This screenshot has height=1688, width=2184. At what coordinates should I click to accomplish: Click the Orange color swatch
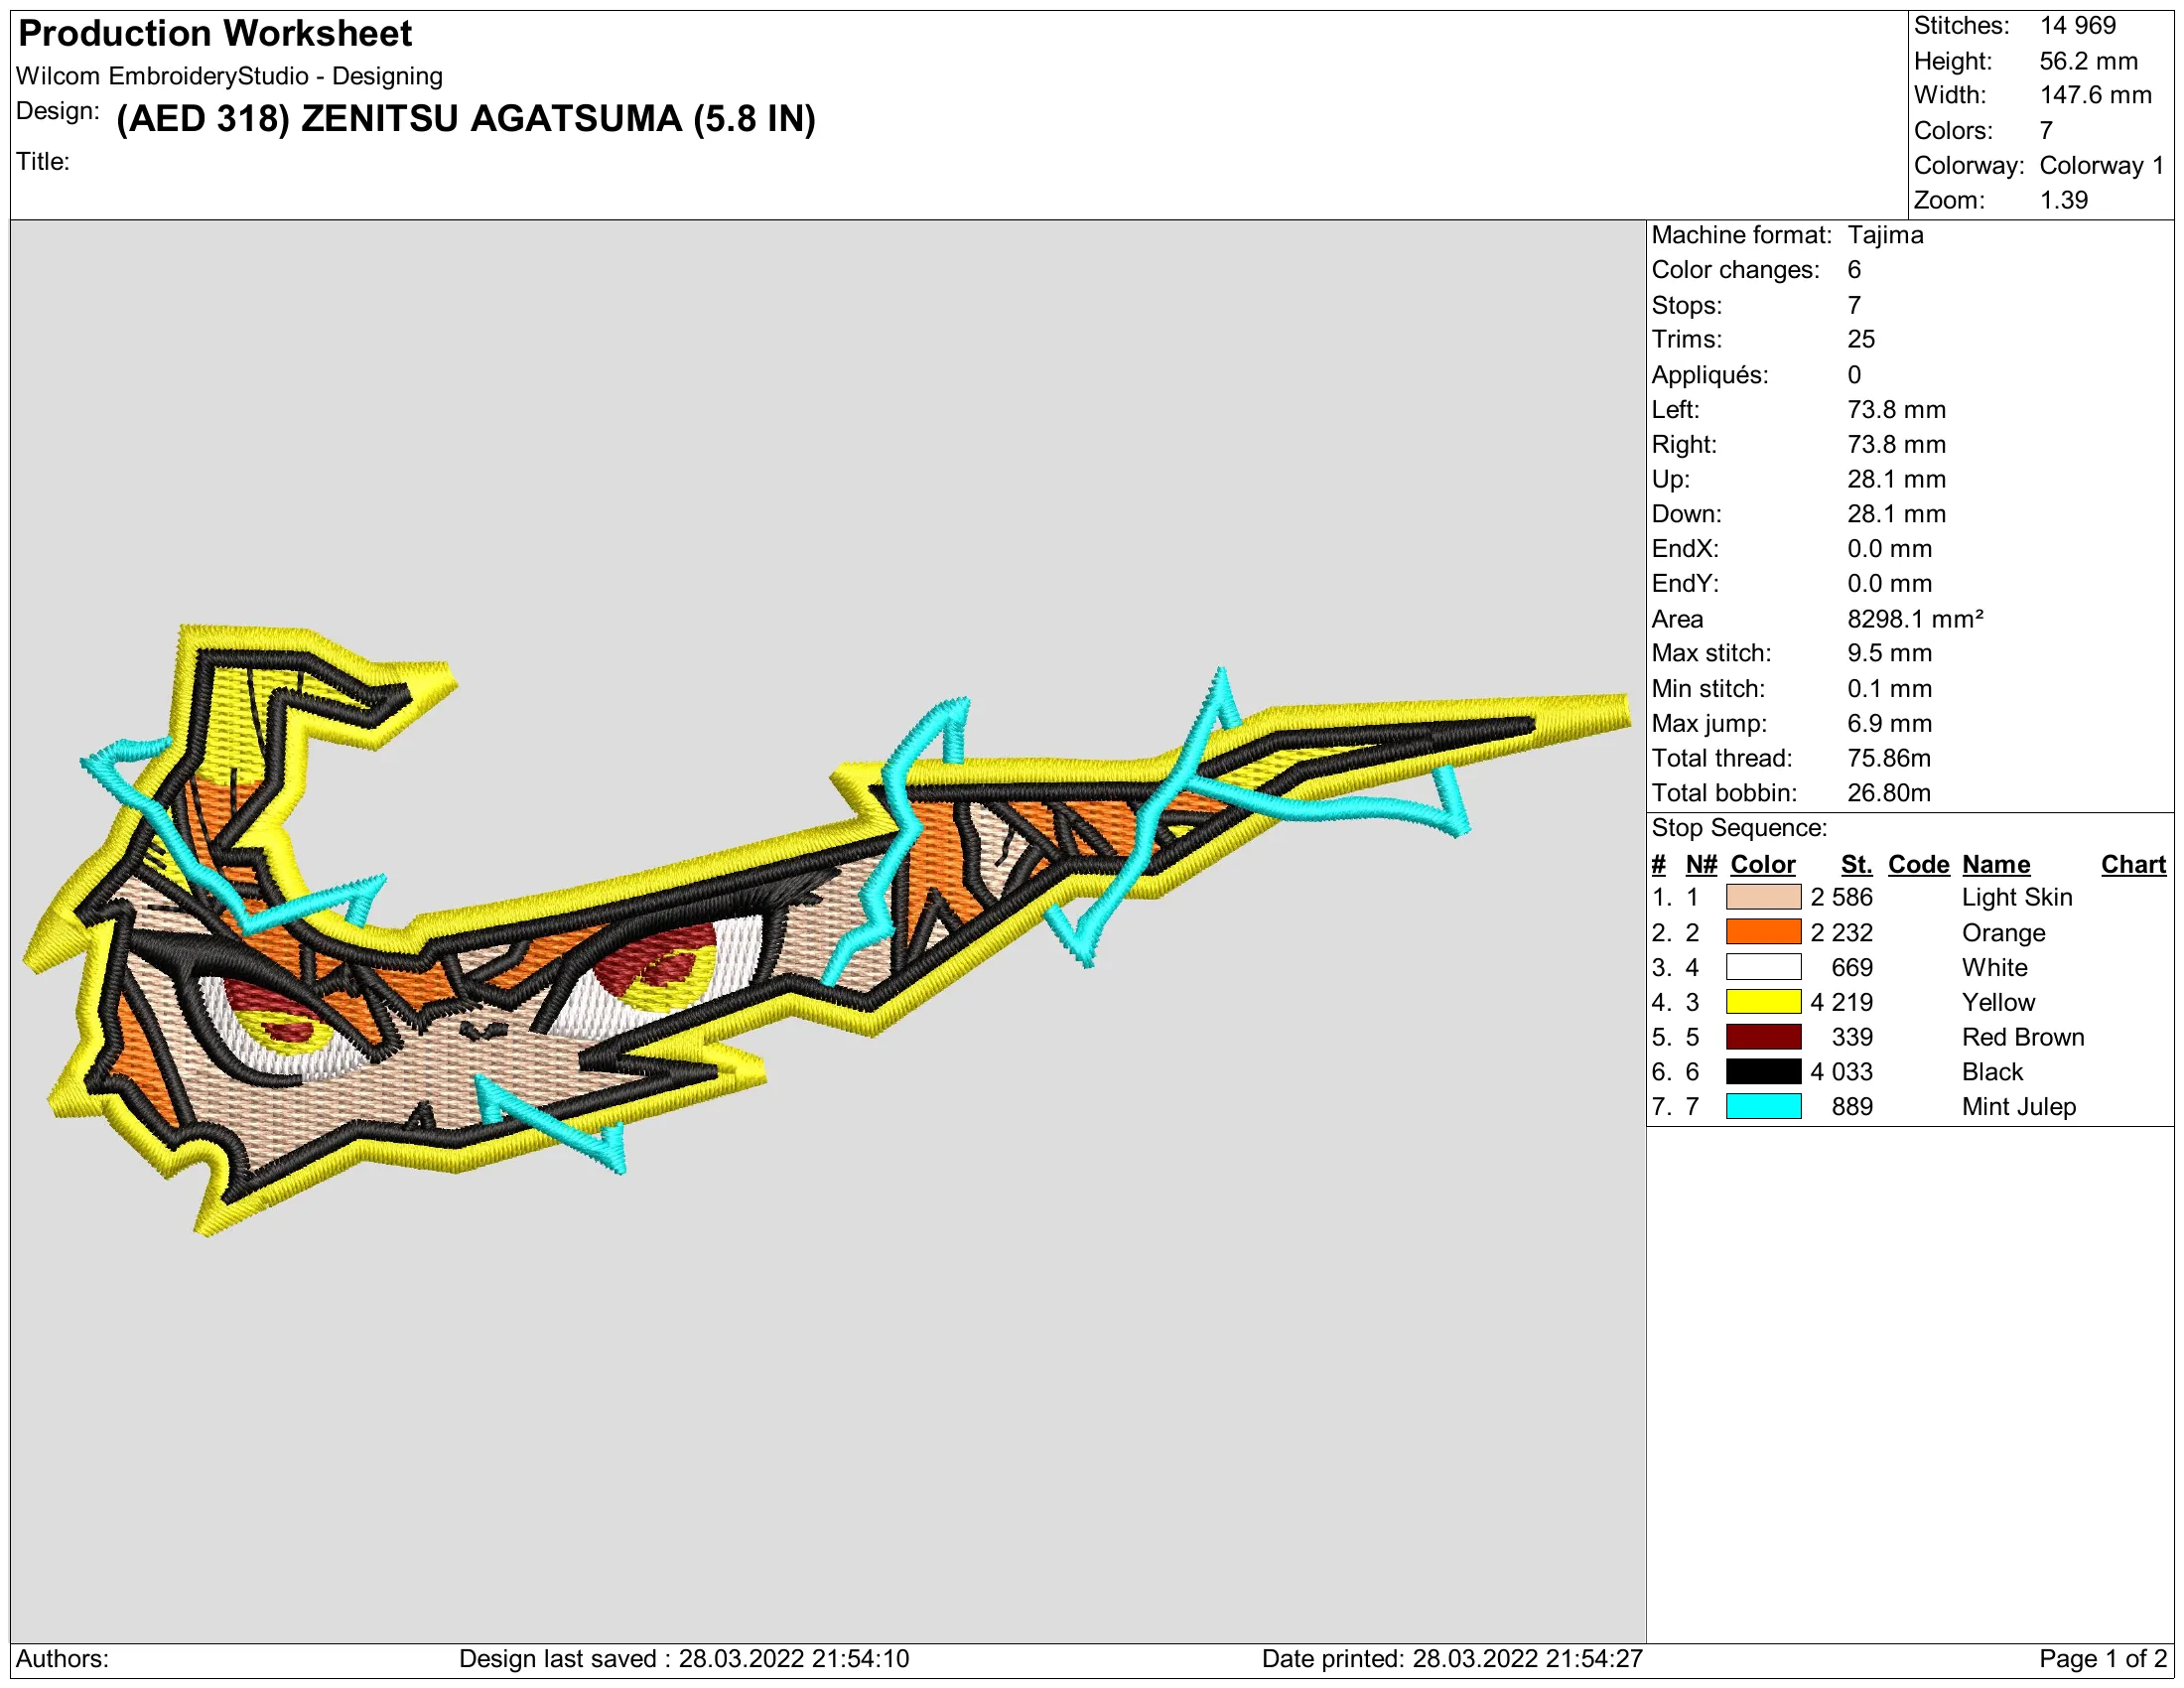1763,932
